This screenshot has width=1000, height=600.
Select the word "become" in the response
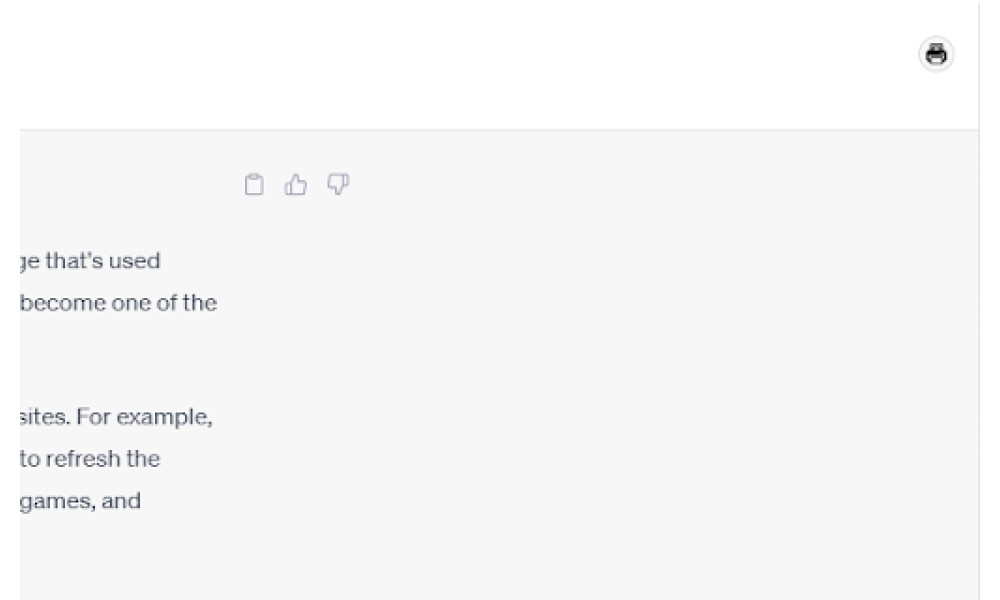62,303
